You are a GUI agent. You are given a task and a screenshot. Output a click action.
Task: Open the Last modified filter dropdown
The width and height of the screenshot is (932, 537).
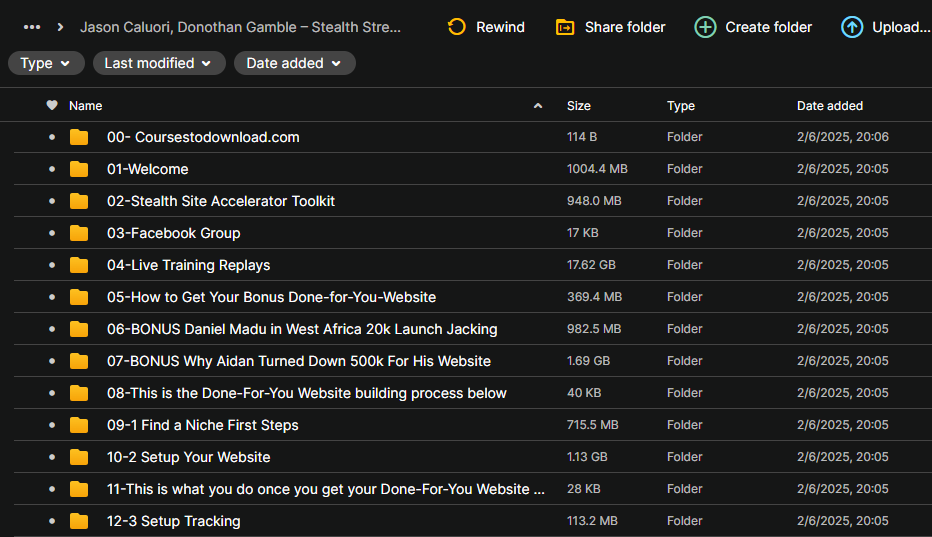[x=158, y=63]
